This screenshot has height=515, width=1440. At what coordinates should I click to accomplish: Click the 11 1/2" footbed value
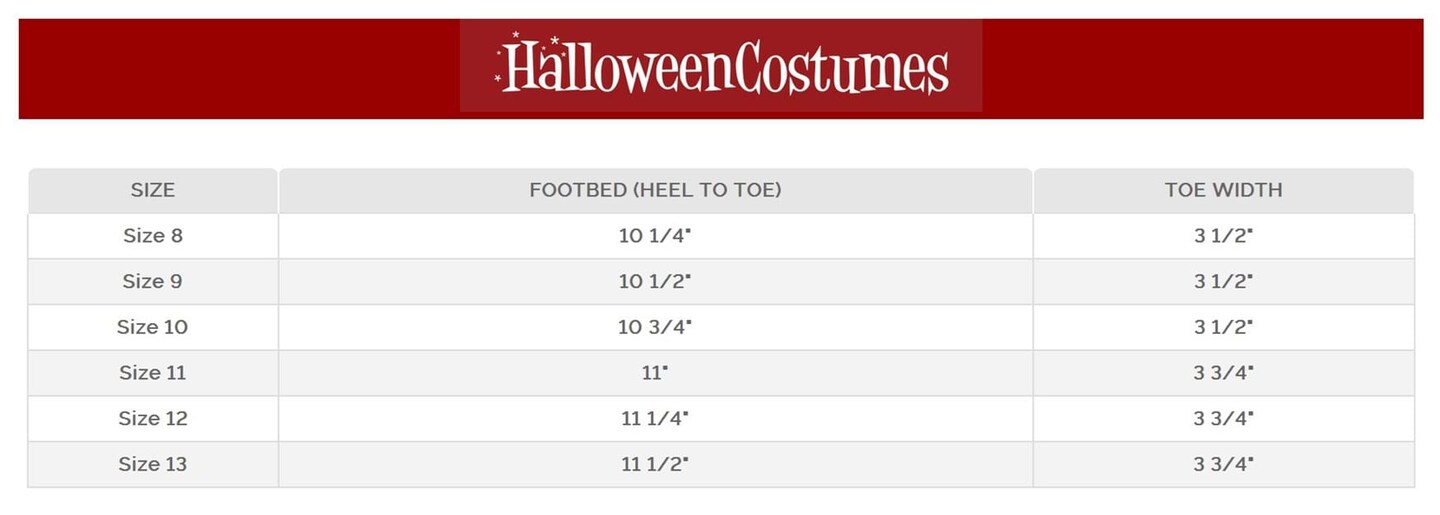[655, 464]
